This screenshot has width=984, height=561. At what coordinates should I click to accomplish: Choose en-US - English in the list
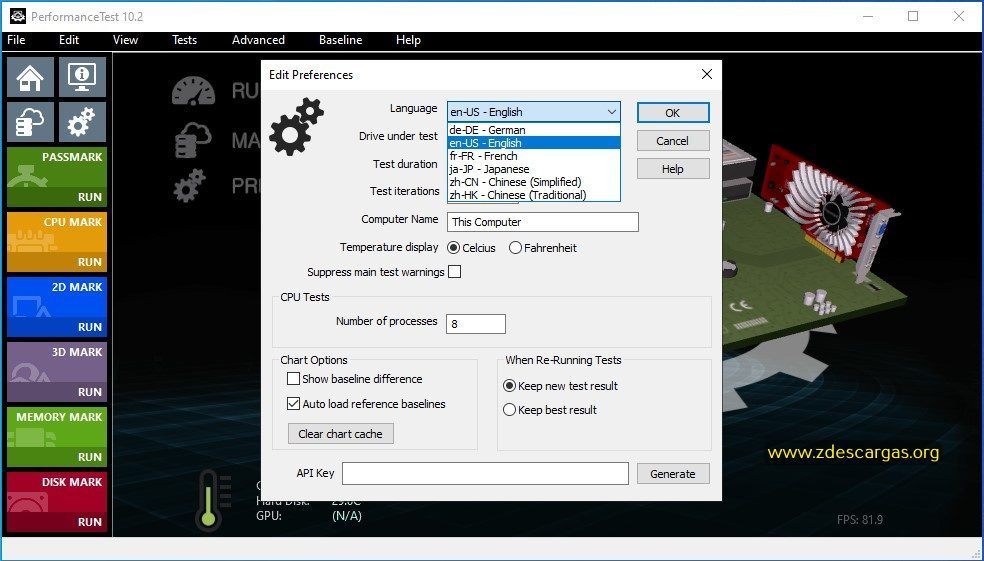pyautogui.click(x=534, y=143)
